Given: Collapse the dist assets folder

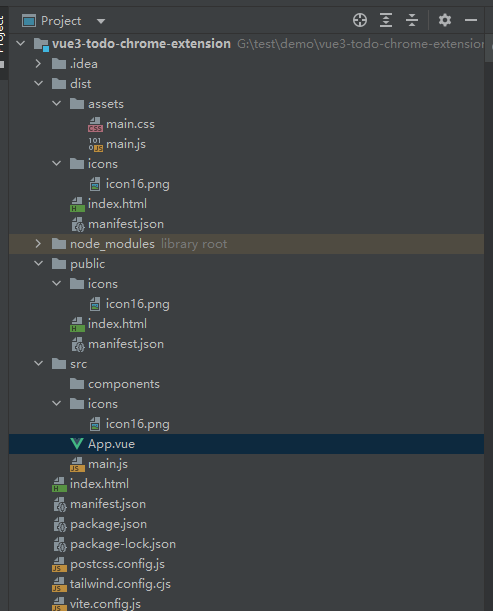Looking at the screenshot, I should (x=57, y=104).
